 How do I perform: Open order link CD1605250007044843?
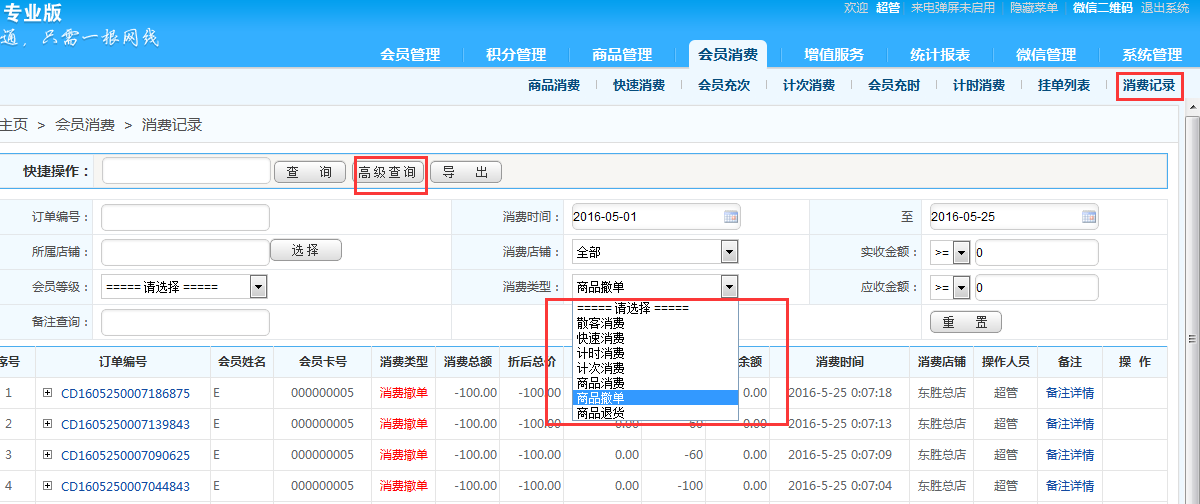pyautogui.click(x=125, y=486)
